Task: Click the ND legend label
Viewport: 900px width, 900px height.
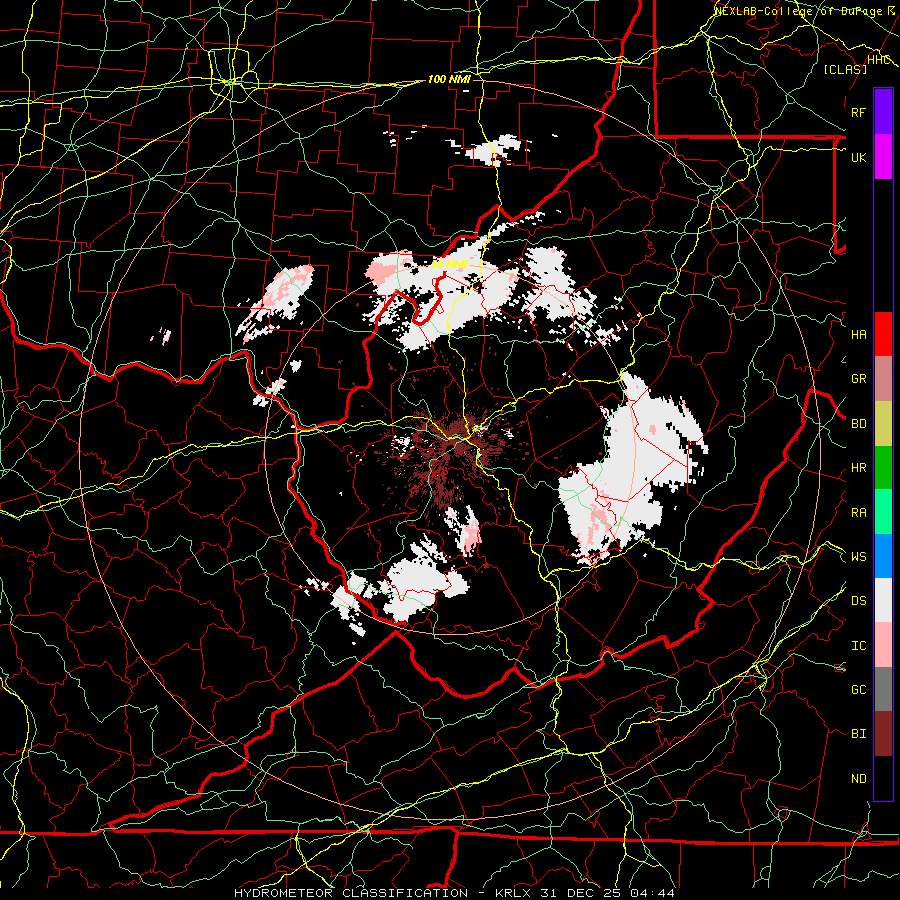Action: 858,779
